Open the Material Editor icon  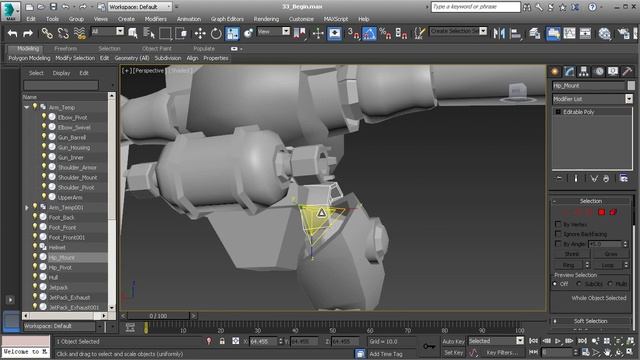[604, 33]
